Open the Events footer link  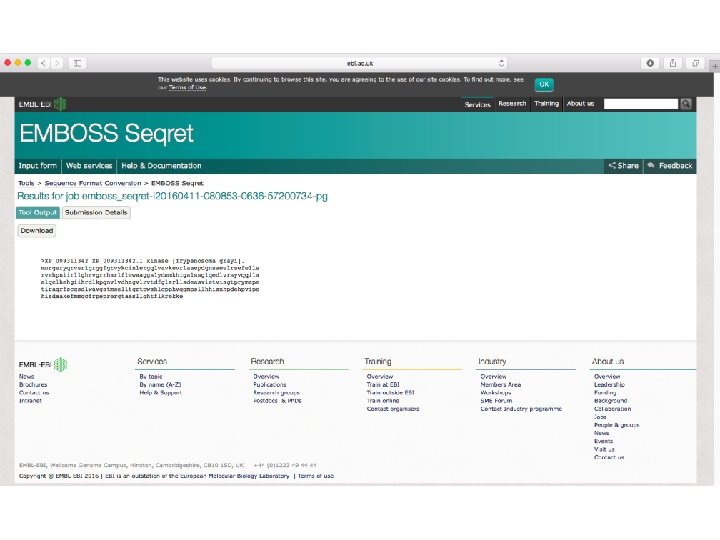(603, 441)
